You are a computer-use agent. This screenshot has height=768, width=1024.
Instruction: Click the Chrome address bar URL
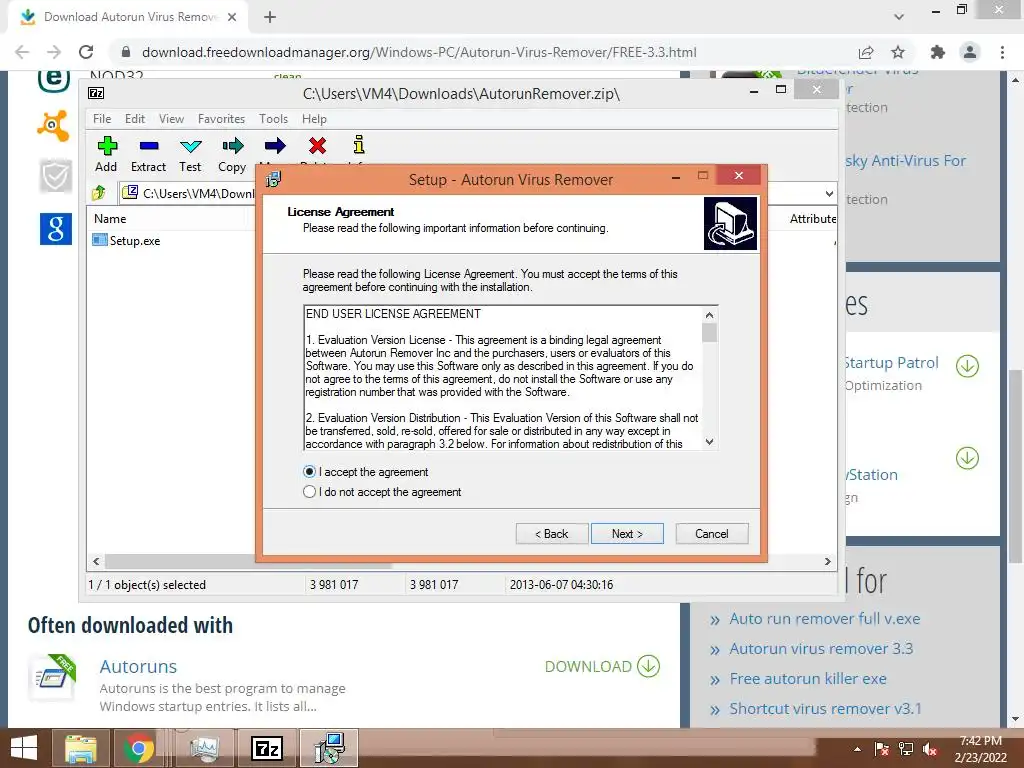point(419,52)
